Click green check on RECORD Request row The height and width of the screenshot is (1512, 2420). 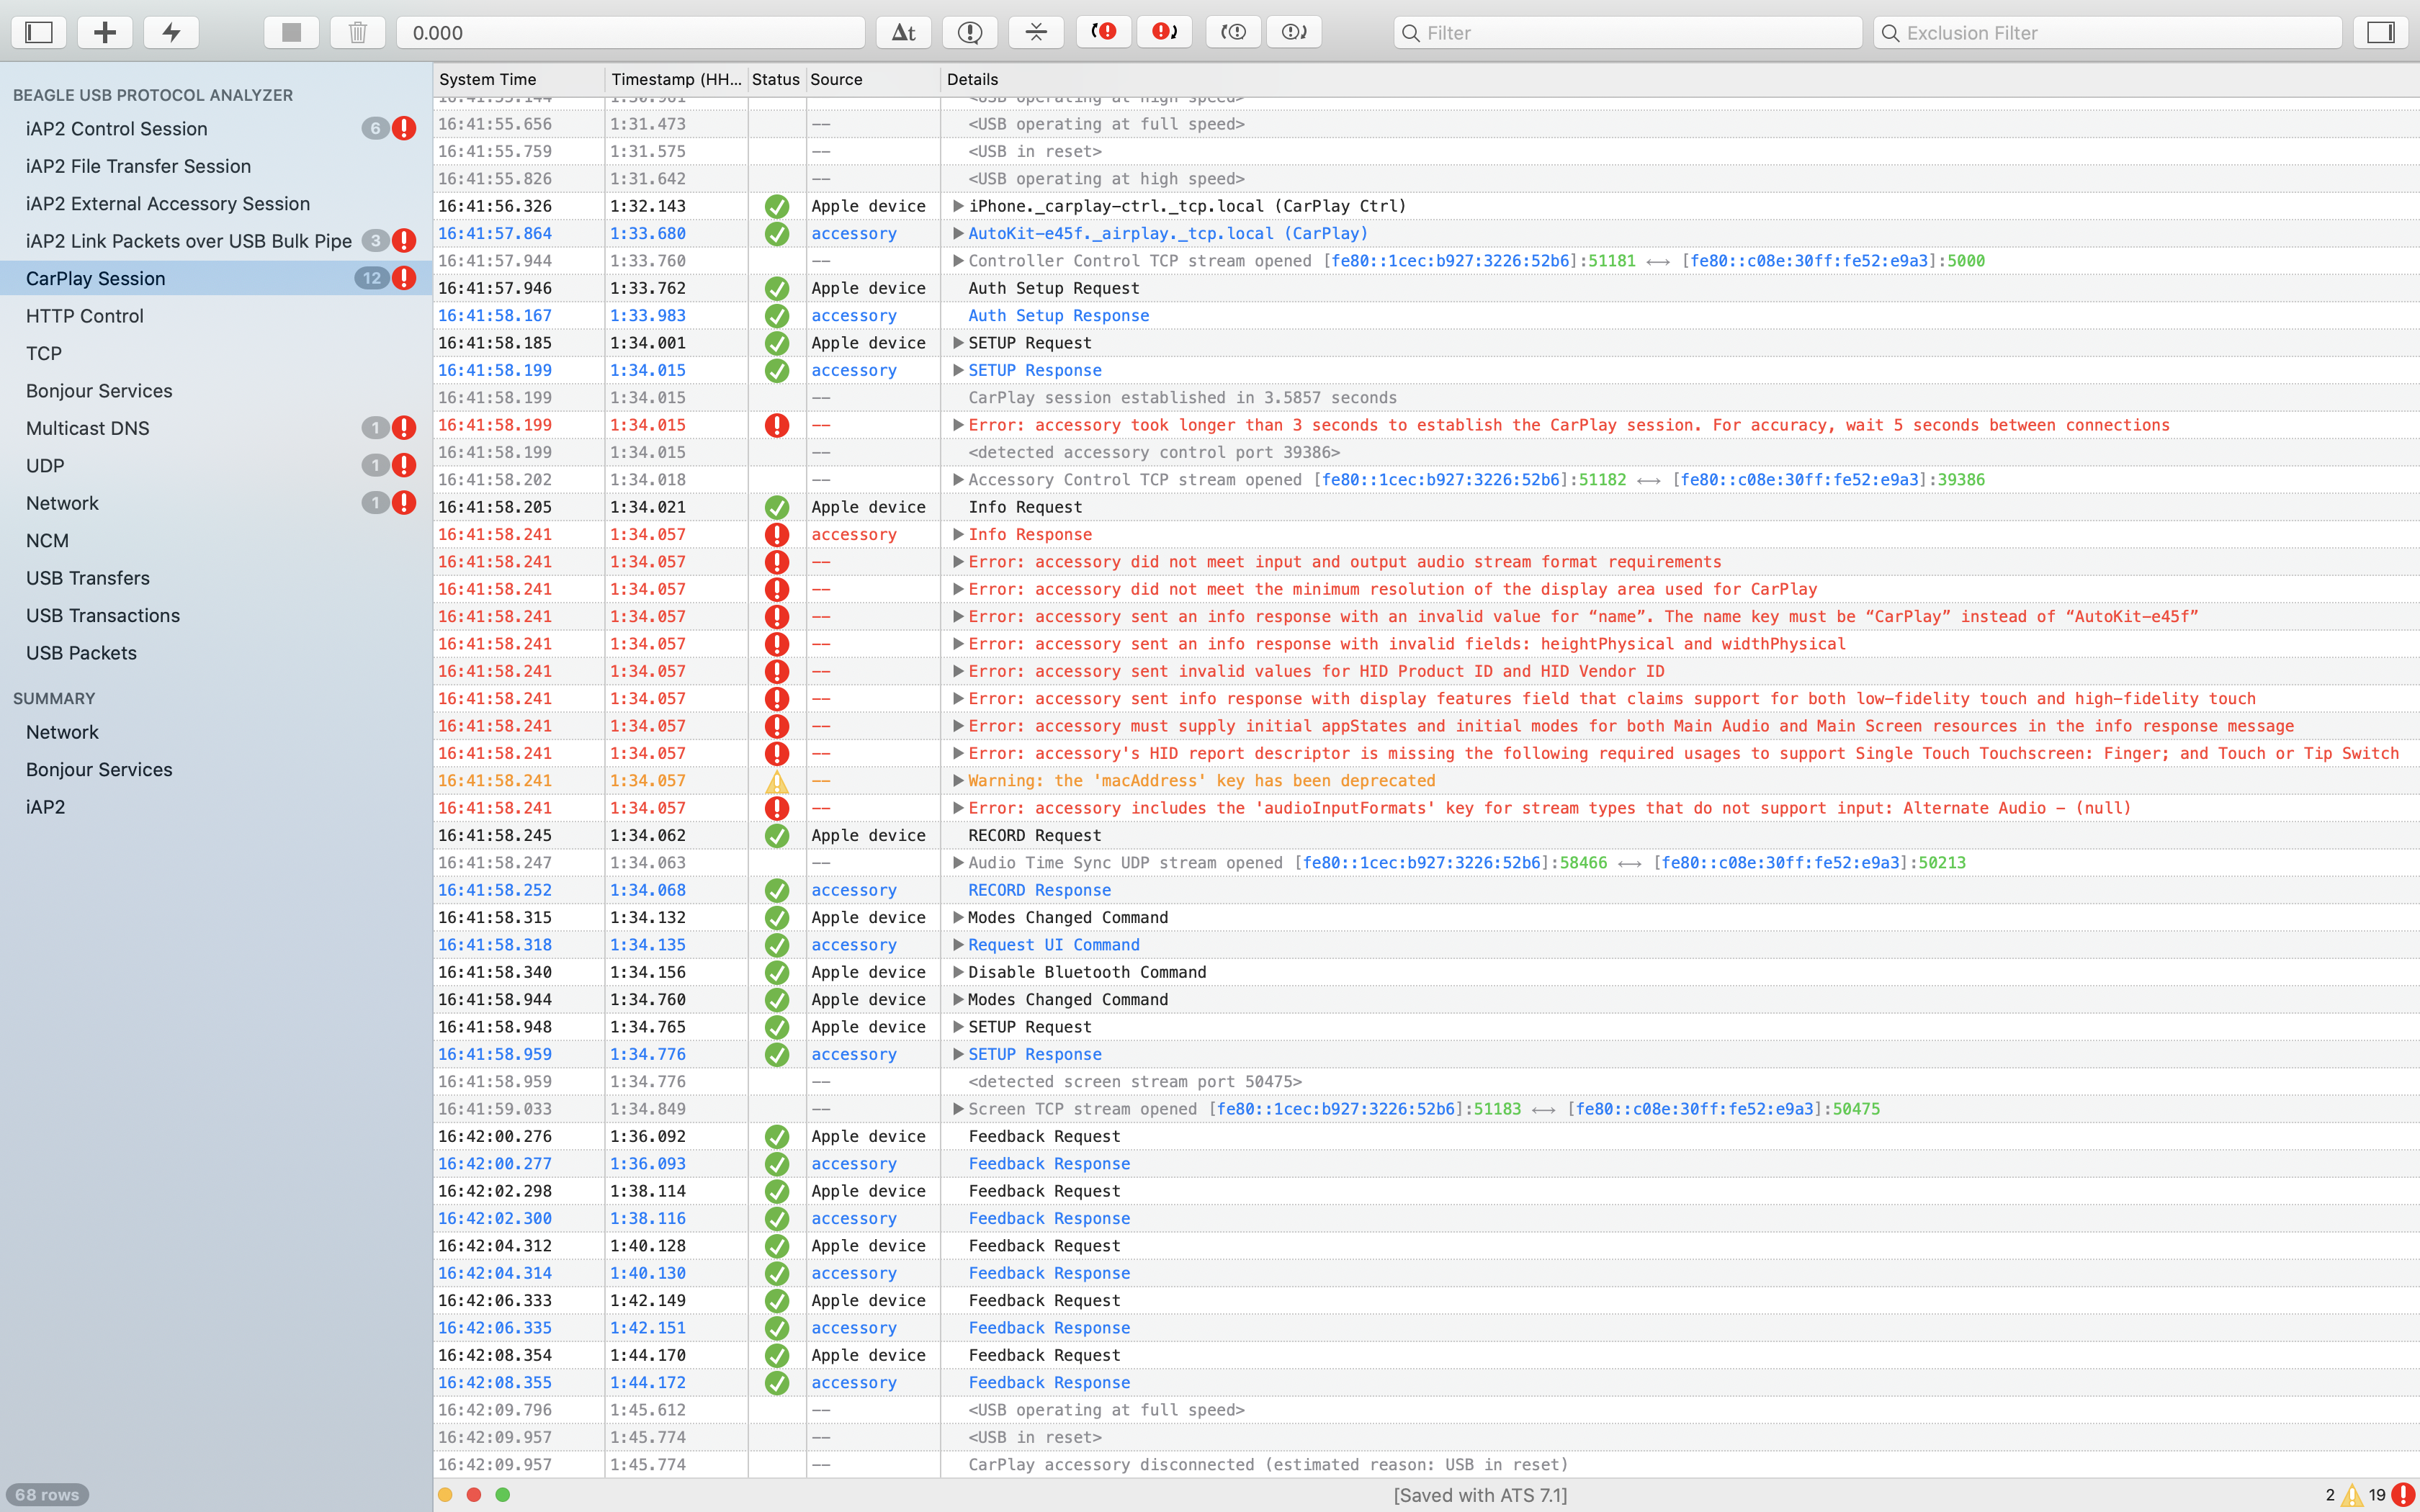tap(777, 836)
